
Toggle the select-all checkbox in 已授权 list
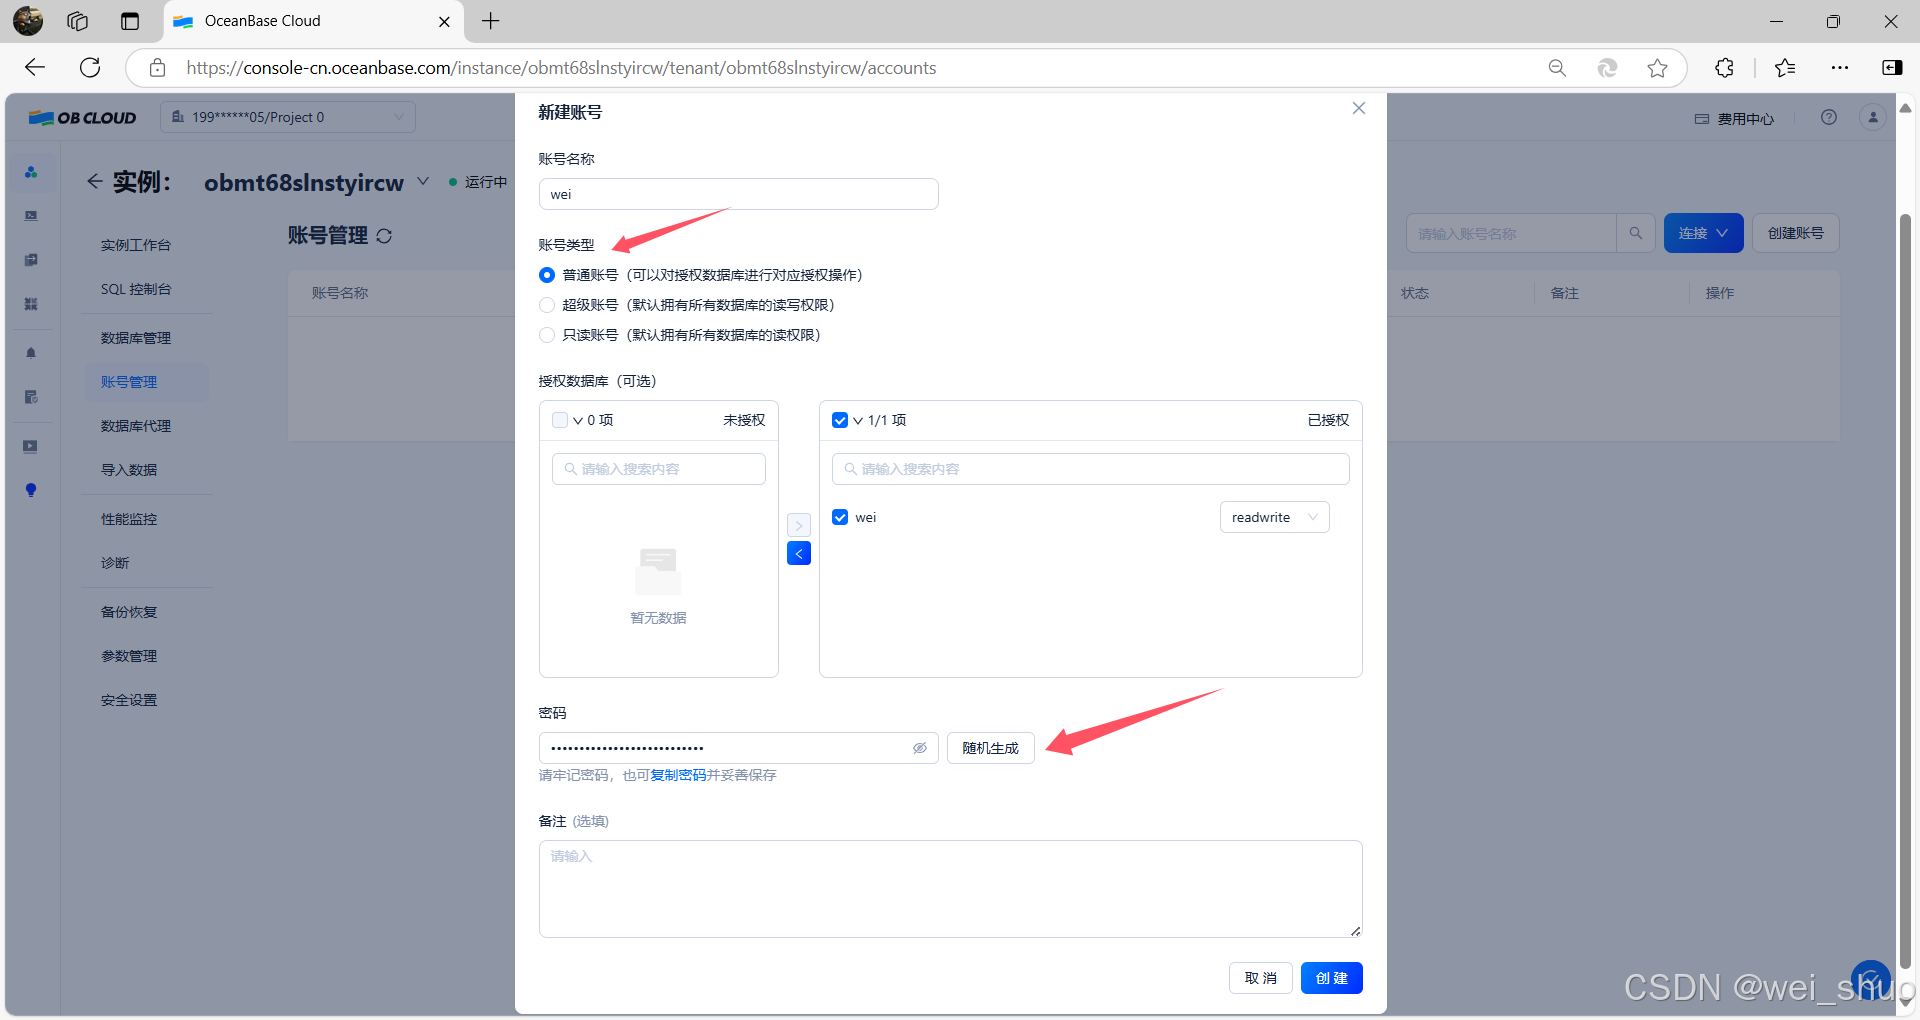point(840,420)
